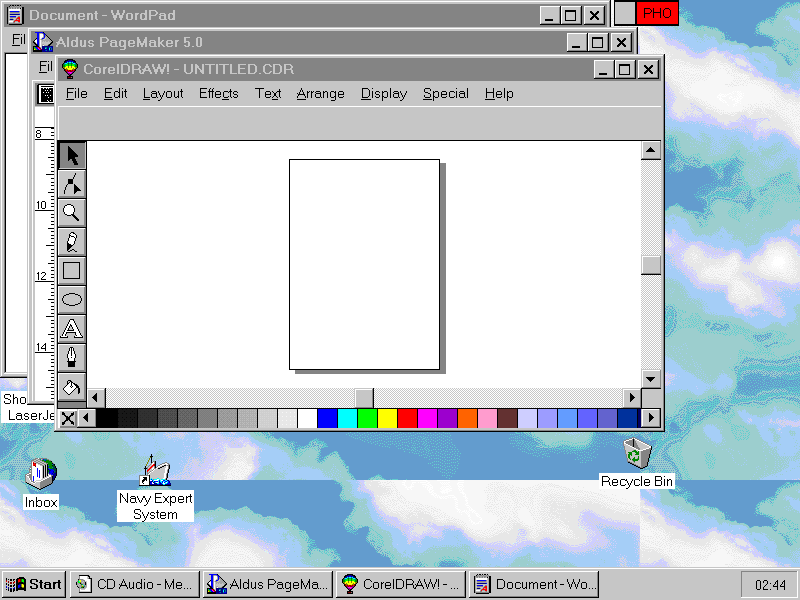
Task: Select the Ellipse tool
Action: pyautogui.click(x=71, y=299)
